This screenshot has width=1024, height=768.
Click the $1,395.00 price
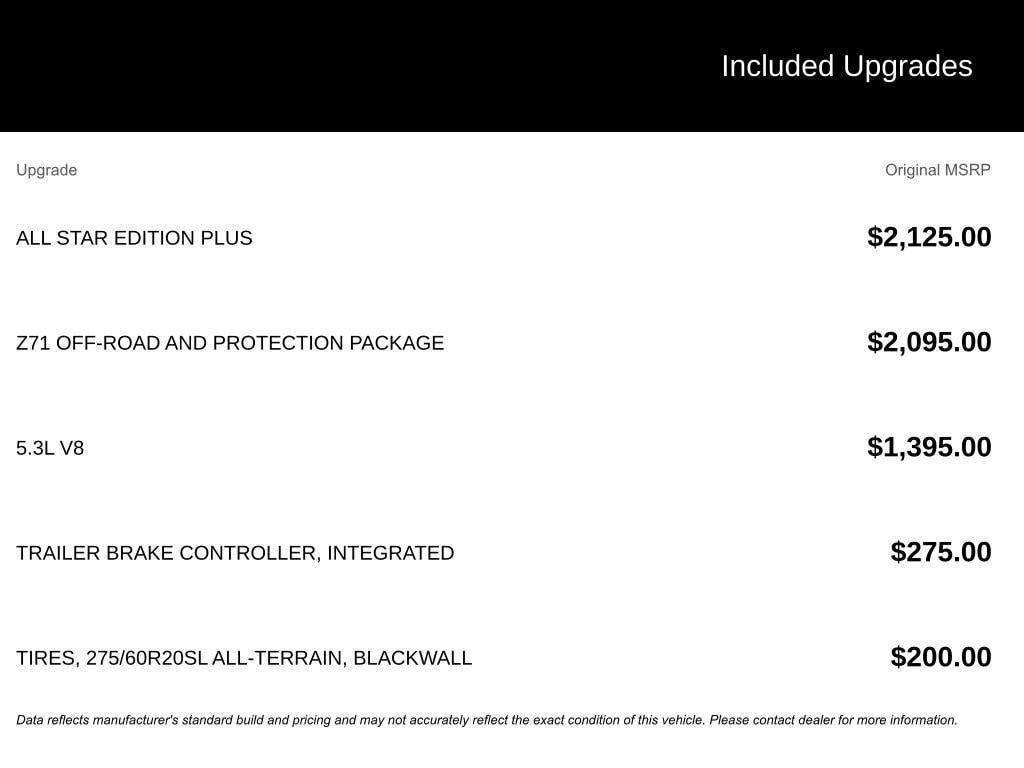tap(929, 447)
